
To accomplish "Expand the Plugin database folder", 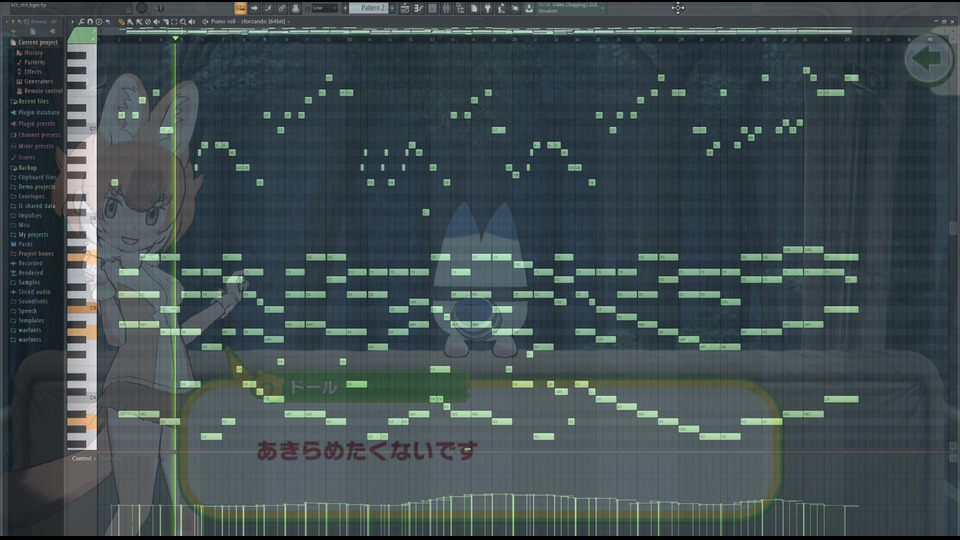I will pos(35,113).
